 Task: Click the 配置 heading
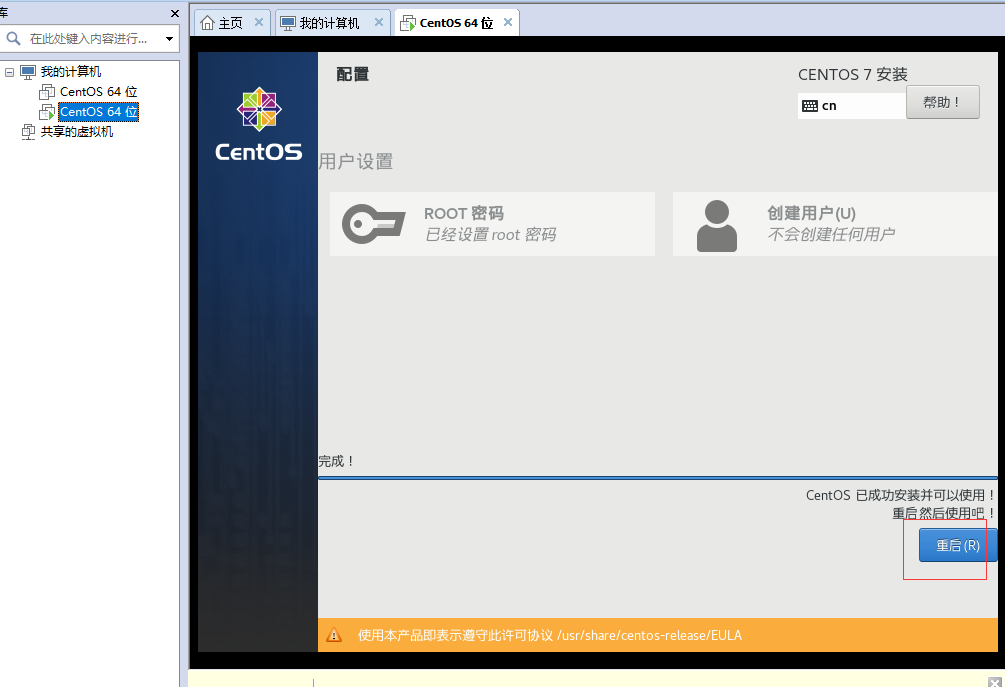[353, 74]
